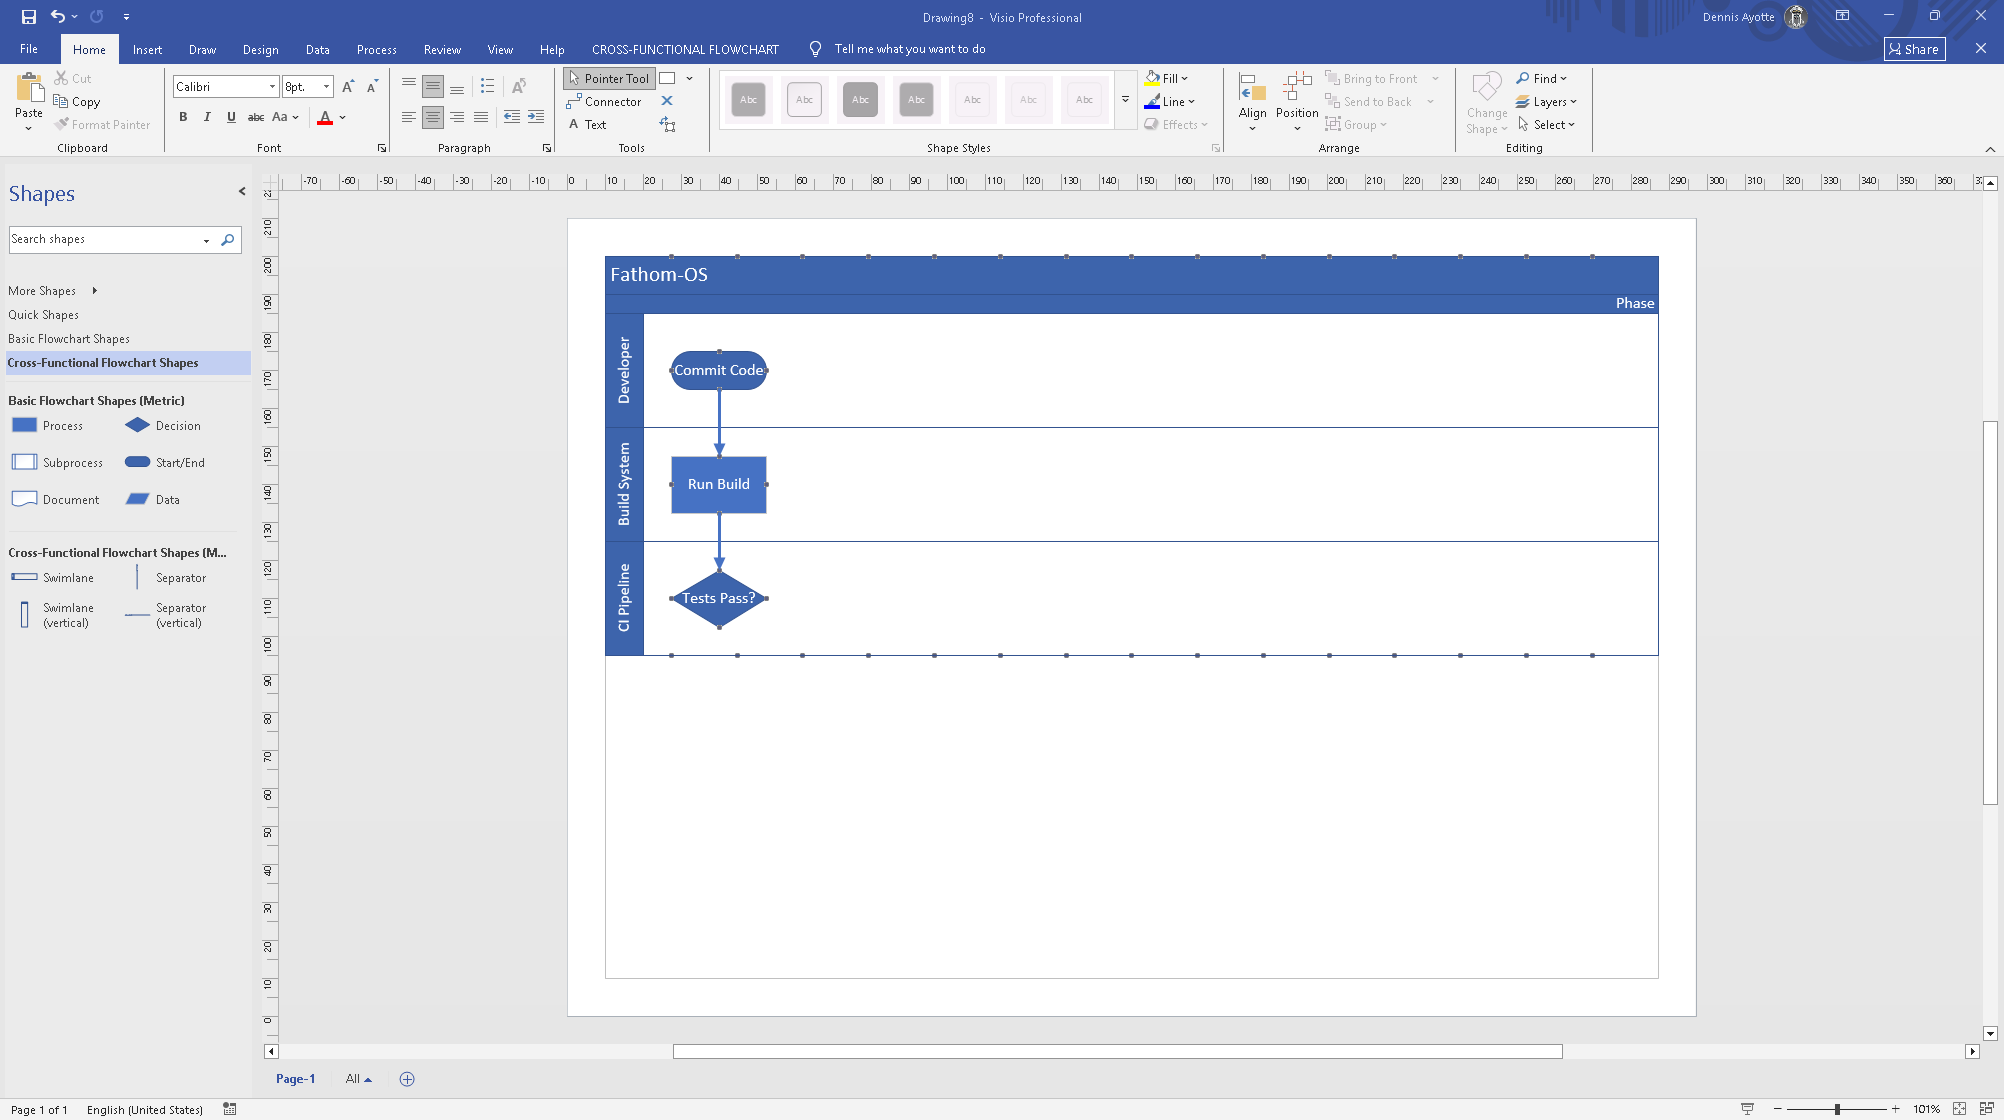Decrease font size with shrink icon
2004x1120 pixels.
372,87
